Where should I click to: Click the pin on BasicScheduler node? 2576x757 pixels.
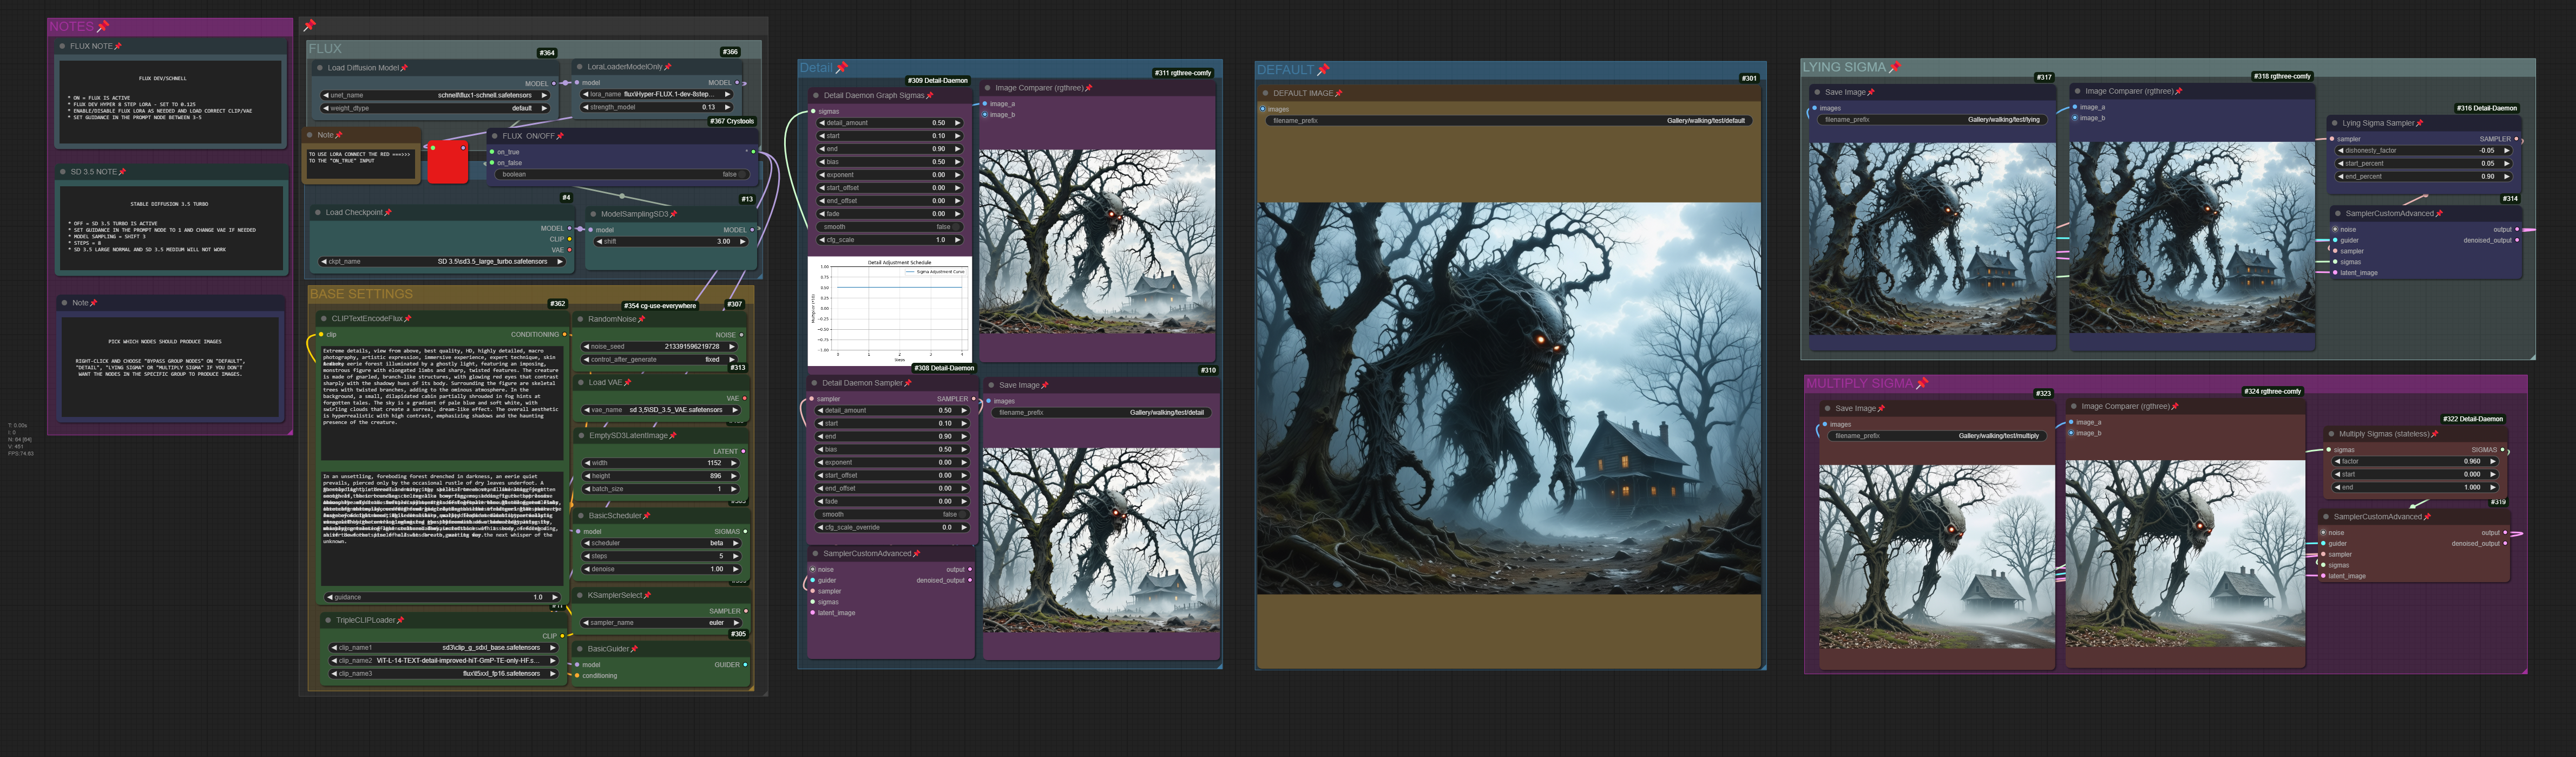(647, 516)
